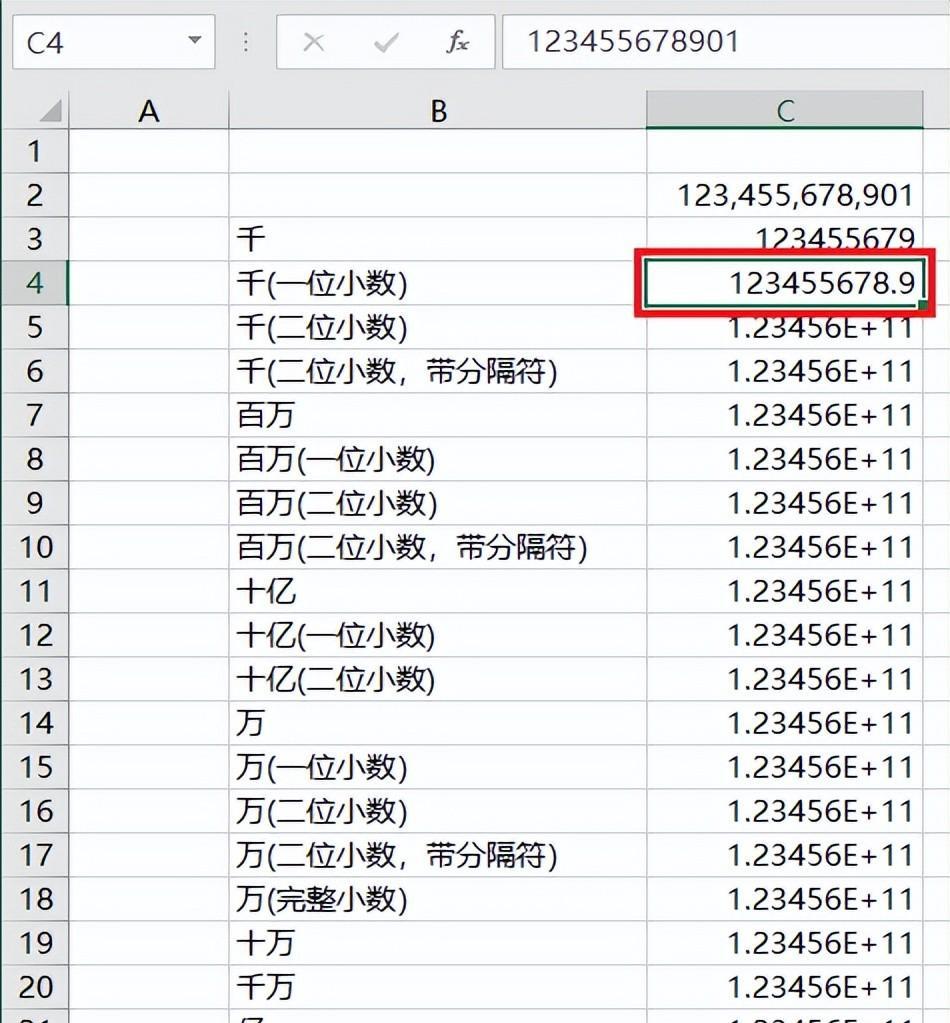950x1023 pixels.
Task: Select row 14 header
Action: click(x=35, y=723)
